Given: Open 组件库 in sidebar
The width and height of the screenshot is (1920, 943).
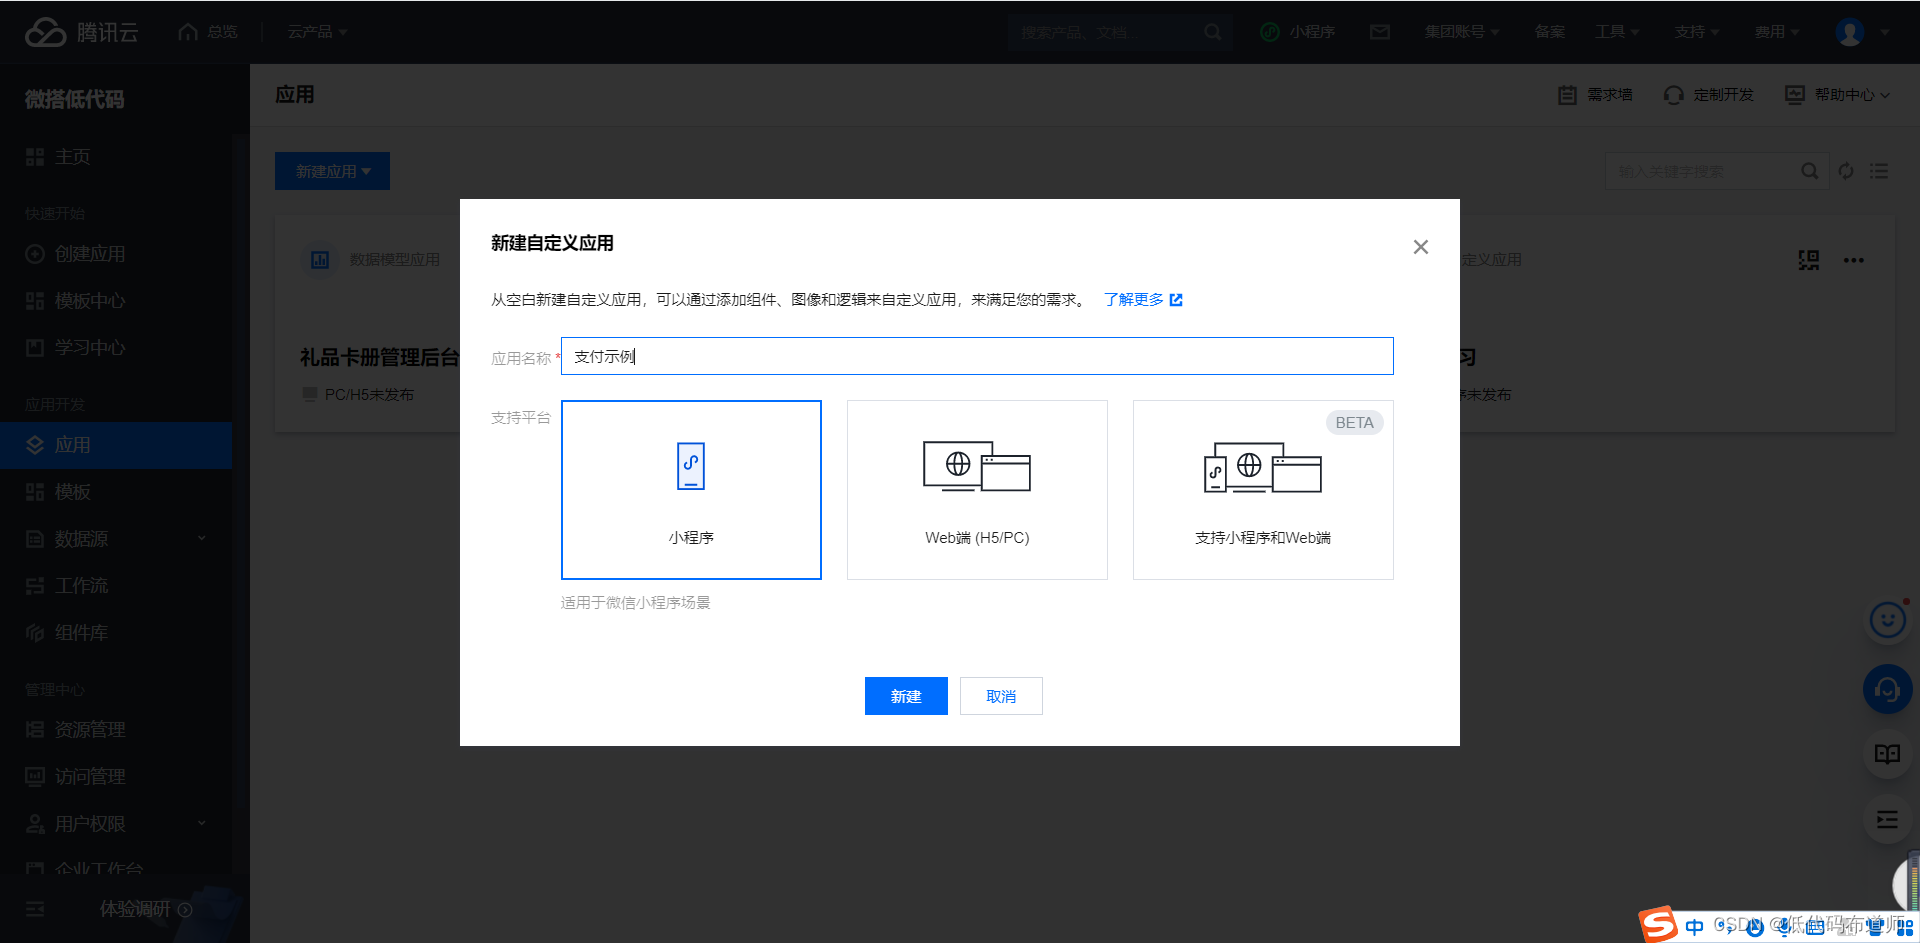Looking at the screenshot, I should pyautogui.click(x=116, y=633).
